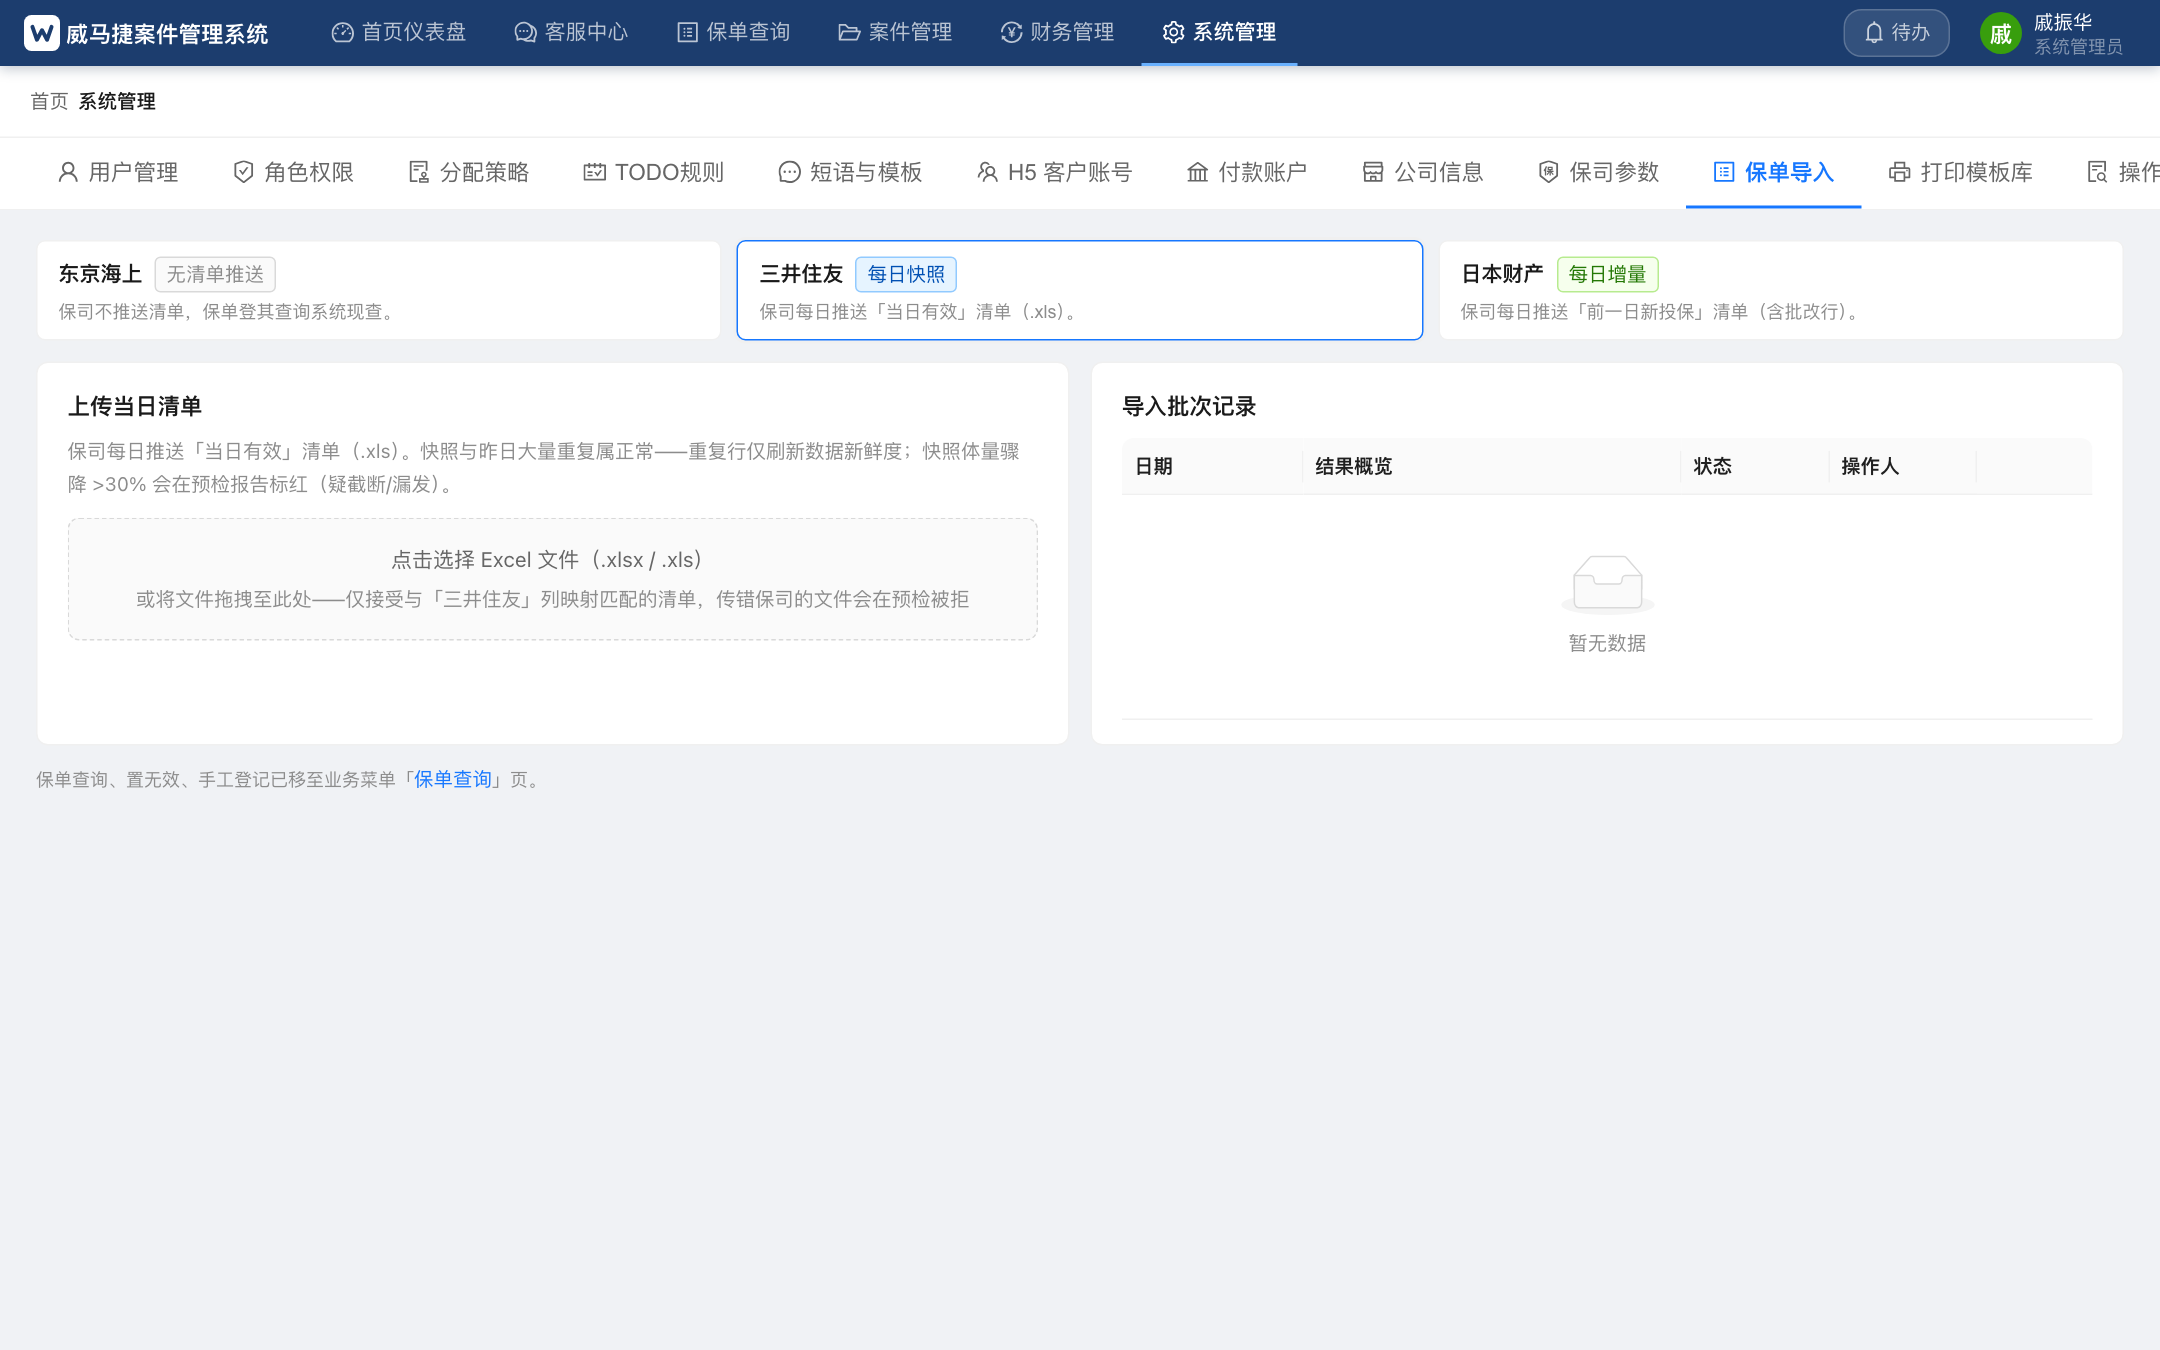This screenshot has width=2160, height=1350.
Task: Click the 导入批次记录 heading
Action: click(1189, 406)
